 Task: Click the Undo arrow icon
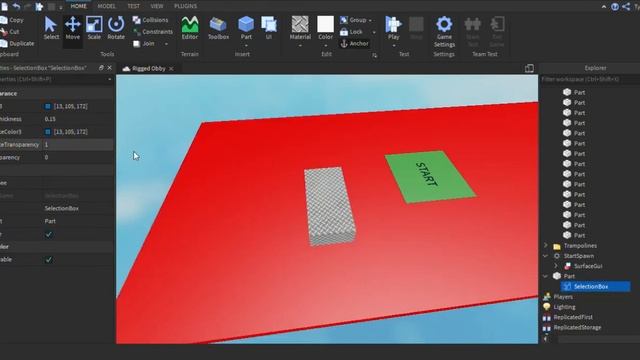16,6
